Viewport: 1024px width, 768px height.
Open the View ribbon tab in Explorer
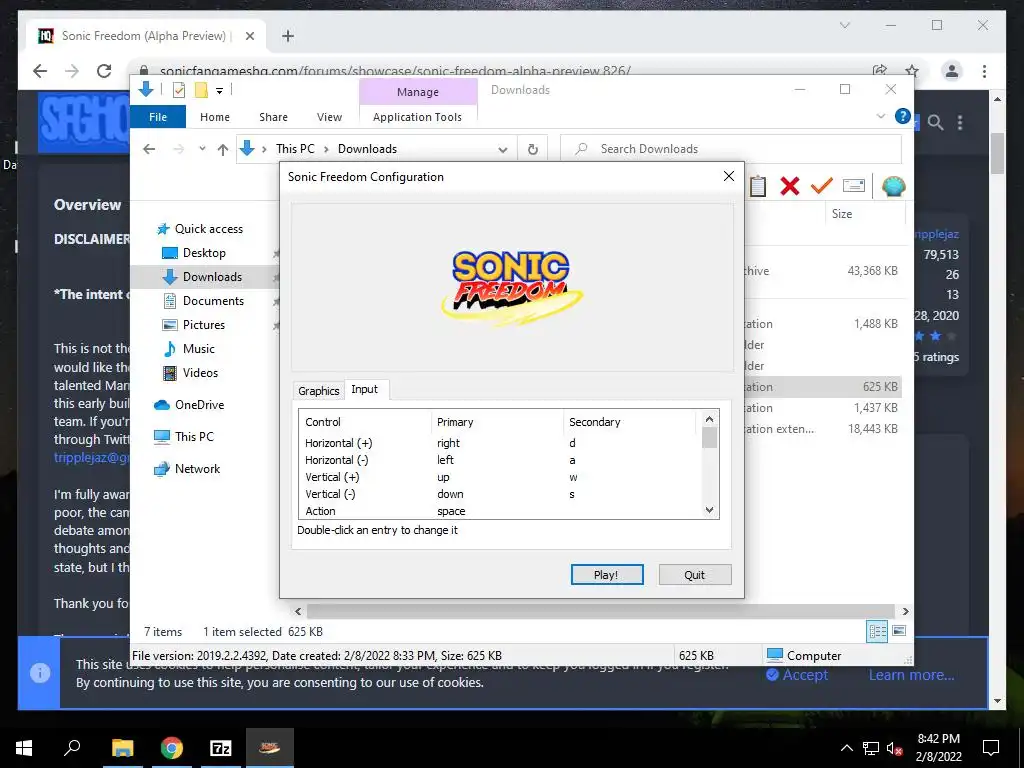(329, 117)
